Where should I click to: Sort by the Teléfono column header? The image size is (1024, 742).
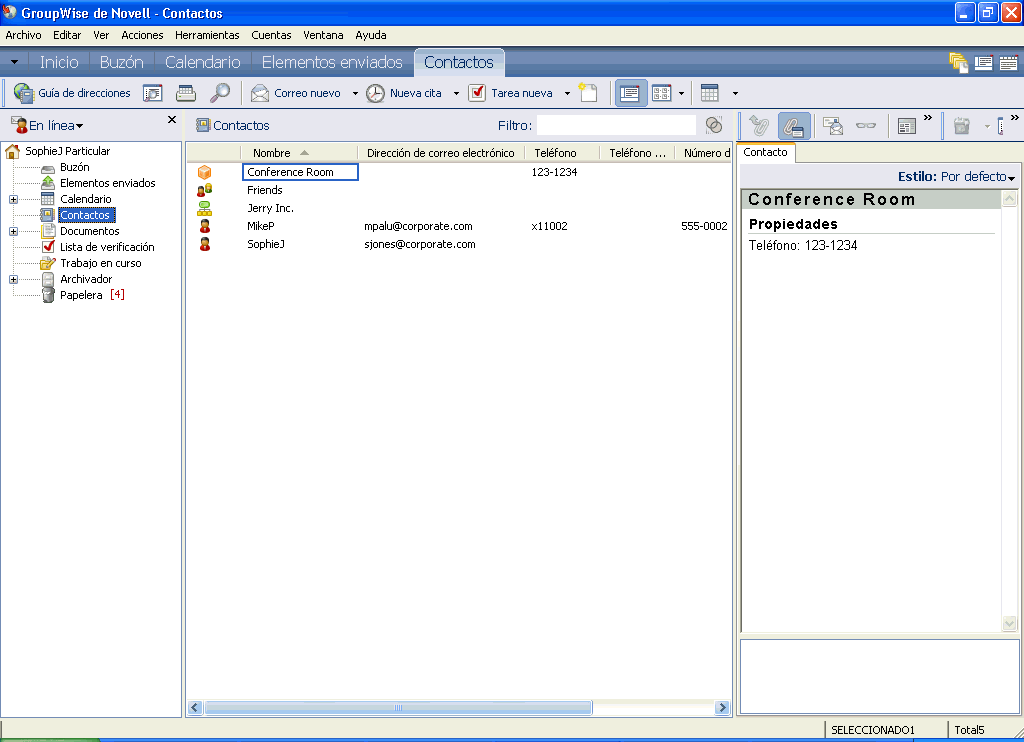(x=562, y=153)
